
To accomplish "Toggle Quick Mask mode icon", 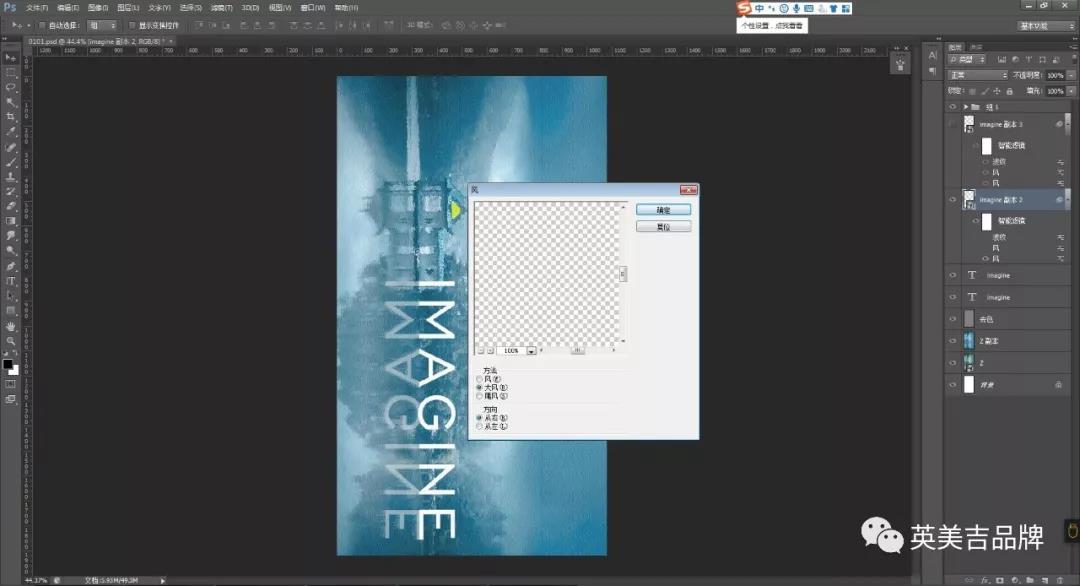I will [x=10, y=384].
